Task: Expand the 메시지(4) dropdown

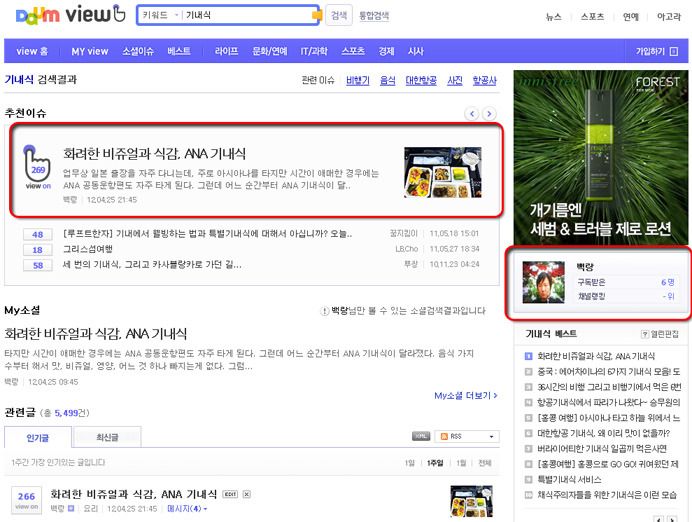Action: point(187,509)
